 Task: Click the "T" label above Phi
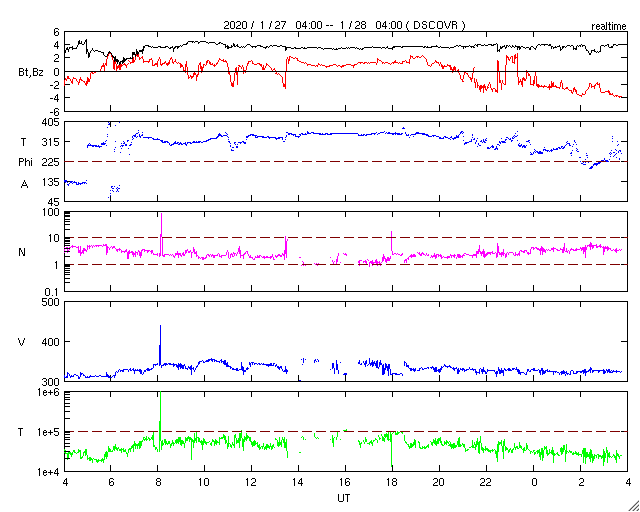[x=24, y=142]
